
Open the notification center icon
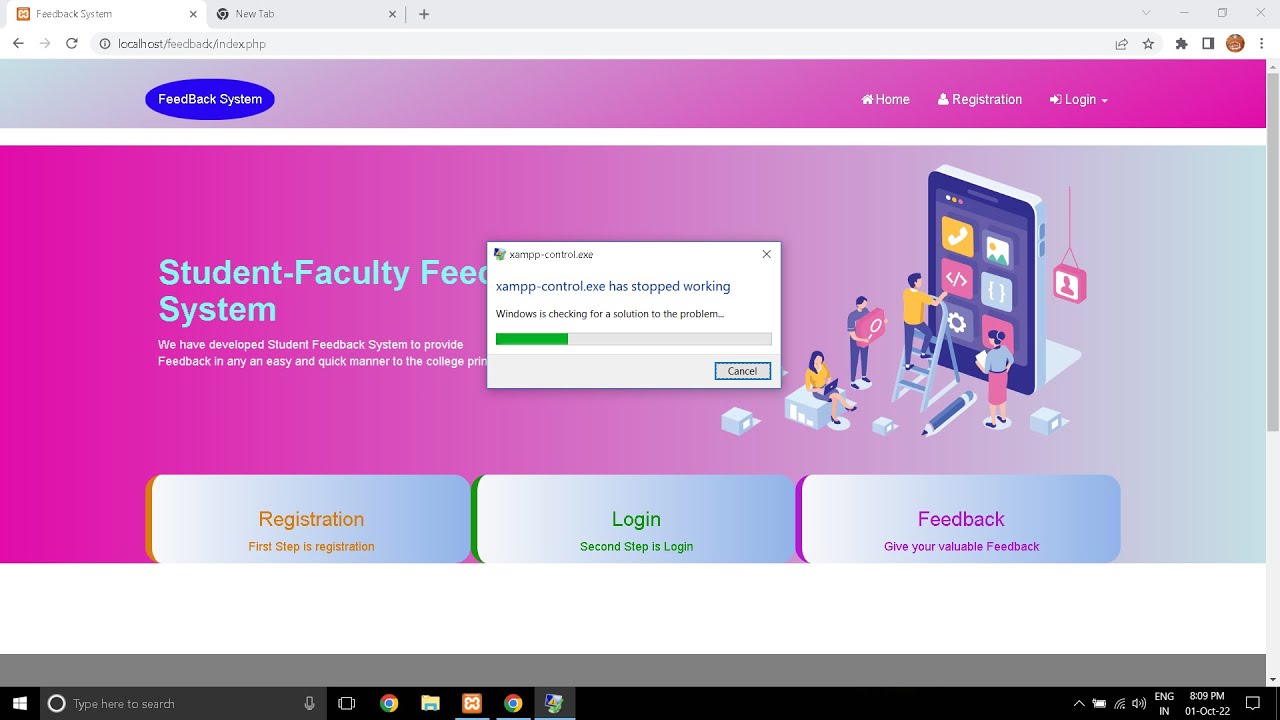[1253, 703]
